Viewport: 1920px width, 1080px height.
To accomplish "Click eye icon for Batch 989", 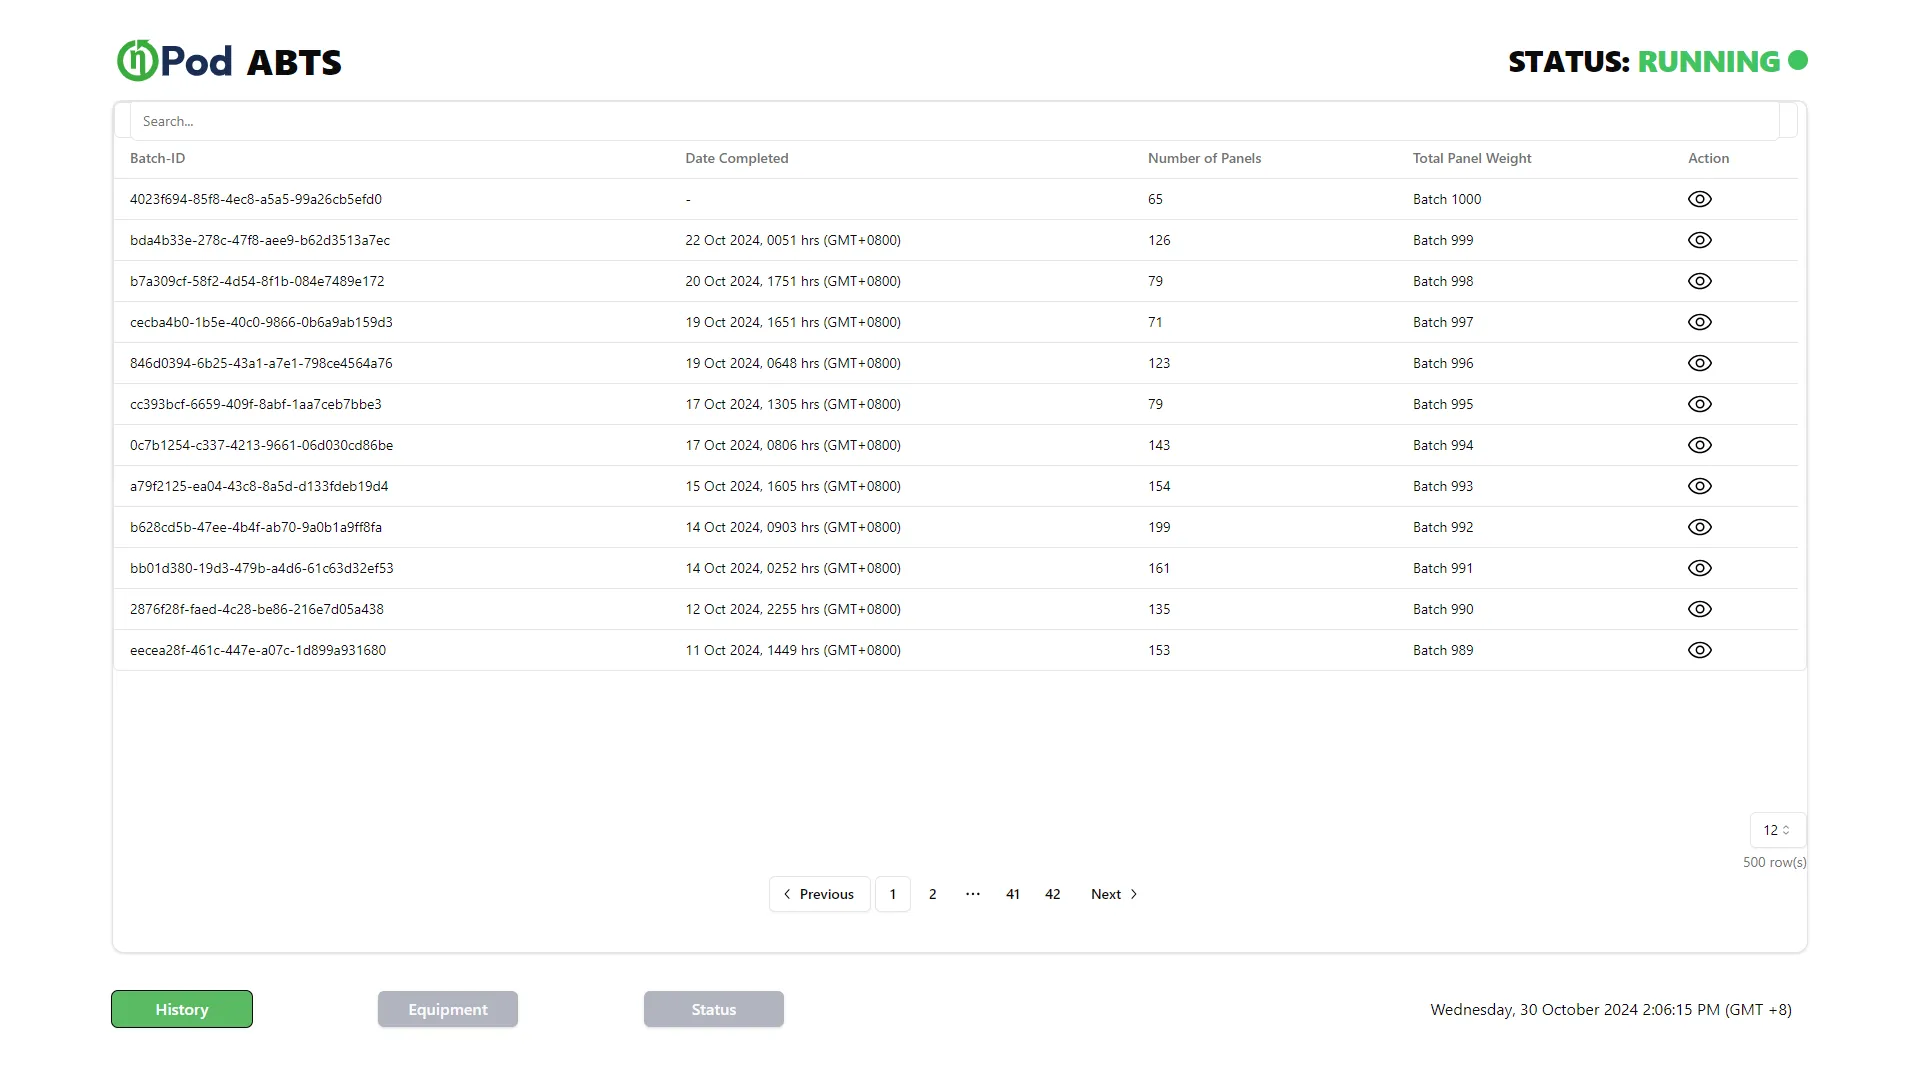I will [x=1700, y=650].
